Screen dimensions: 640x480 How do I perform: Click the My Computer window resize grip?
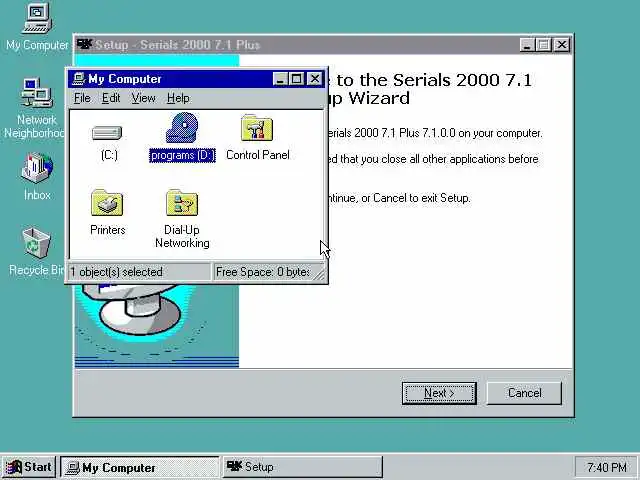[320, 273]
